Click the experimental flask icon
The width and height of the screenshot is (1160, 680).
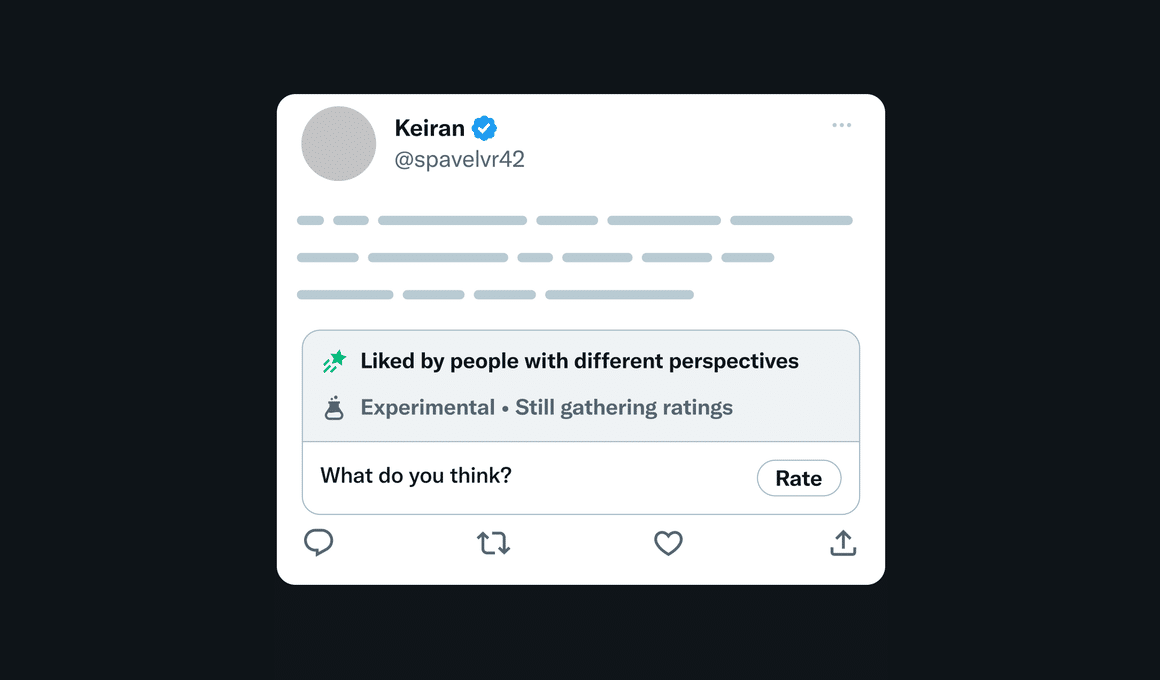334,408
